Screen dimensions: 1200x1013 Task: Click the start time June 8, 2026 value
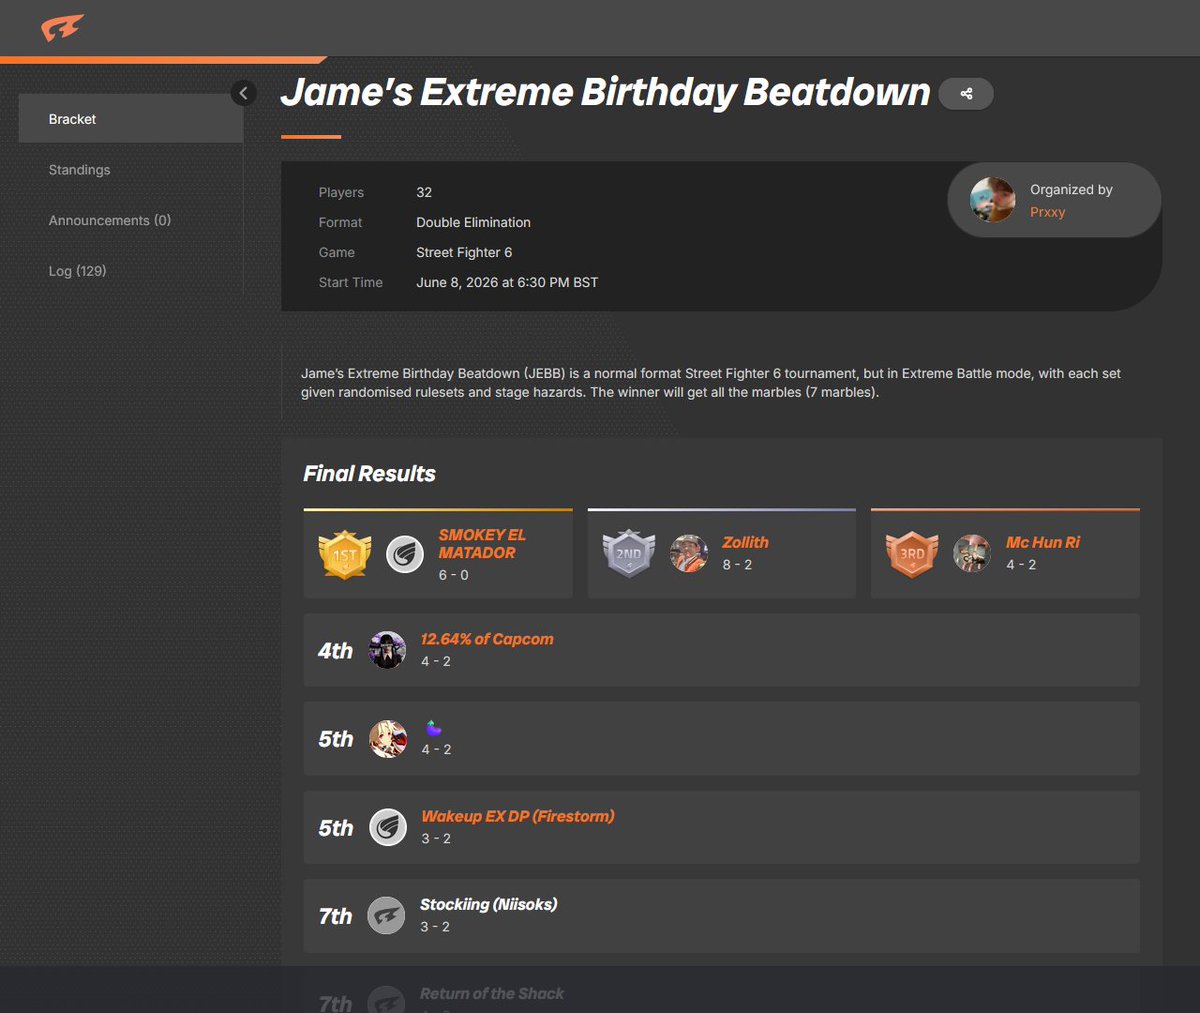point(507,282)
